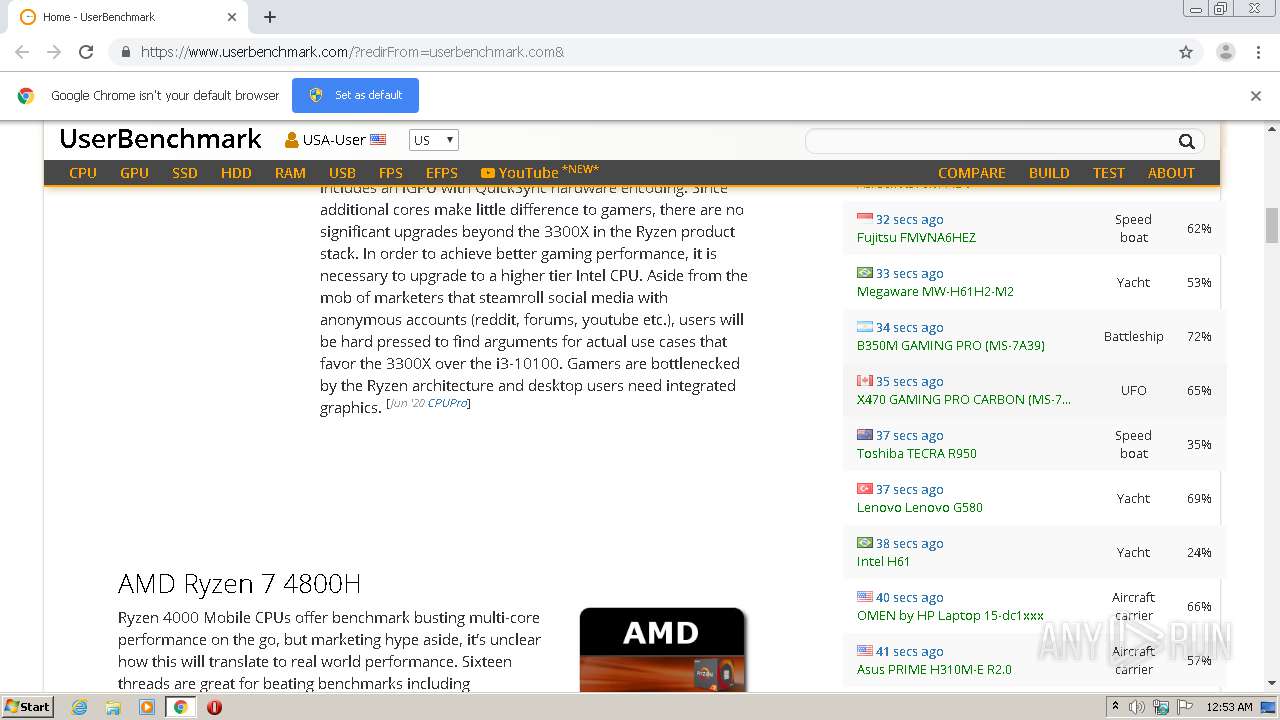
Task: Click the page vertical scrollbar thumb
Action: coord(1271,225)
